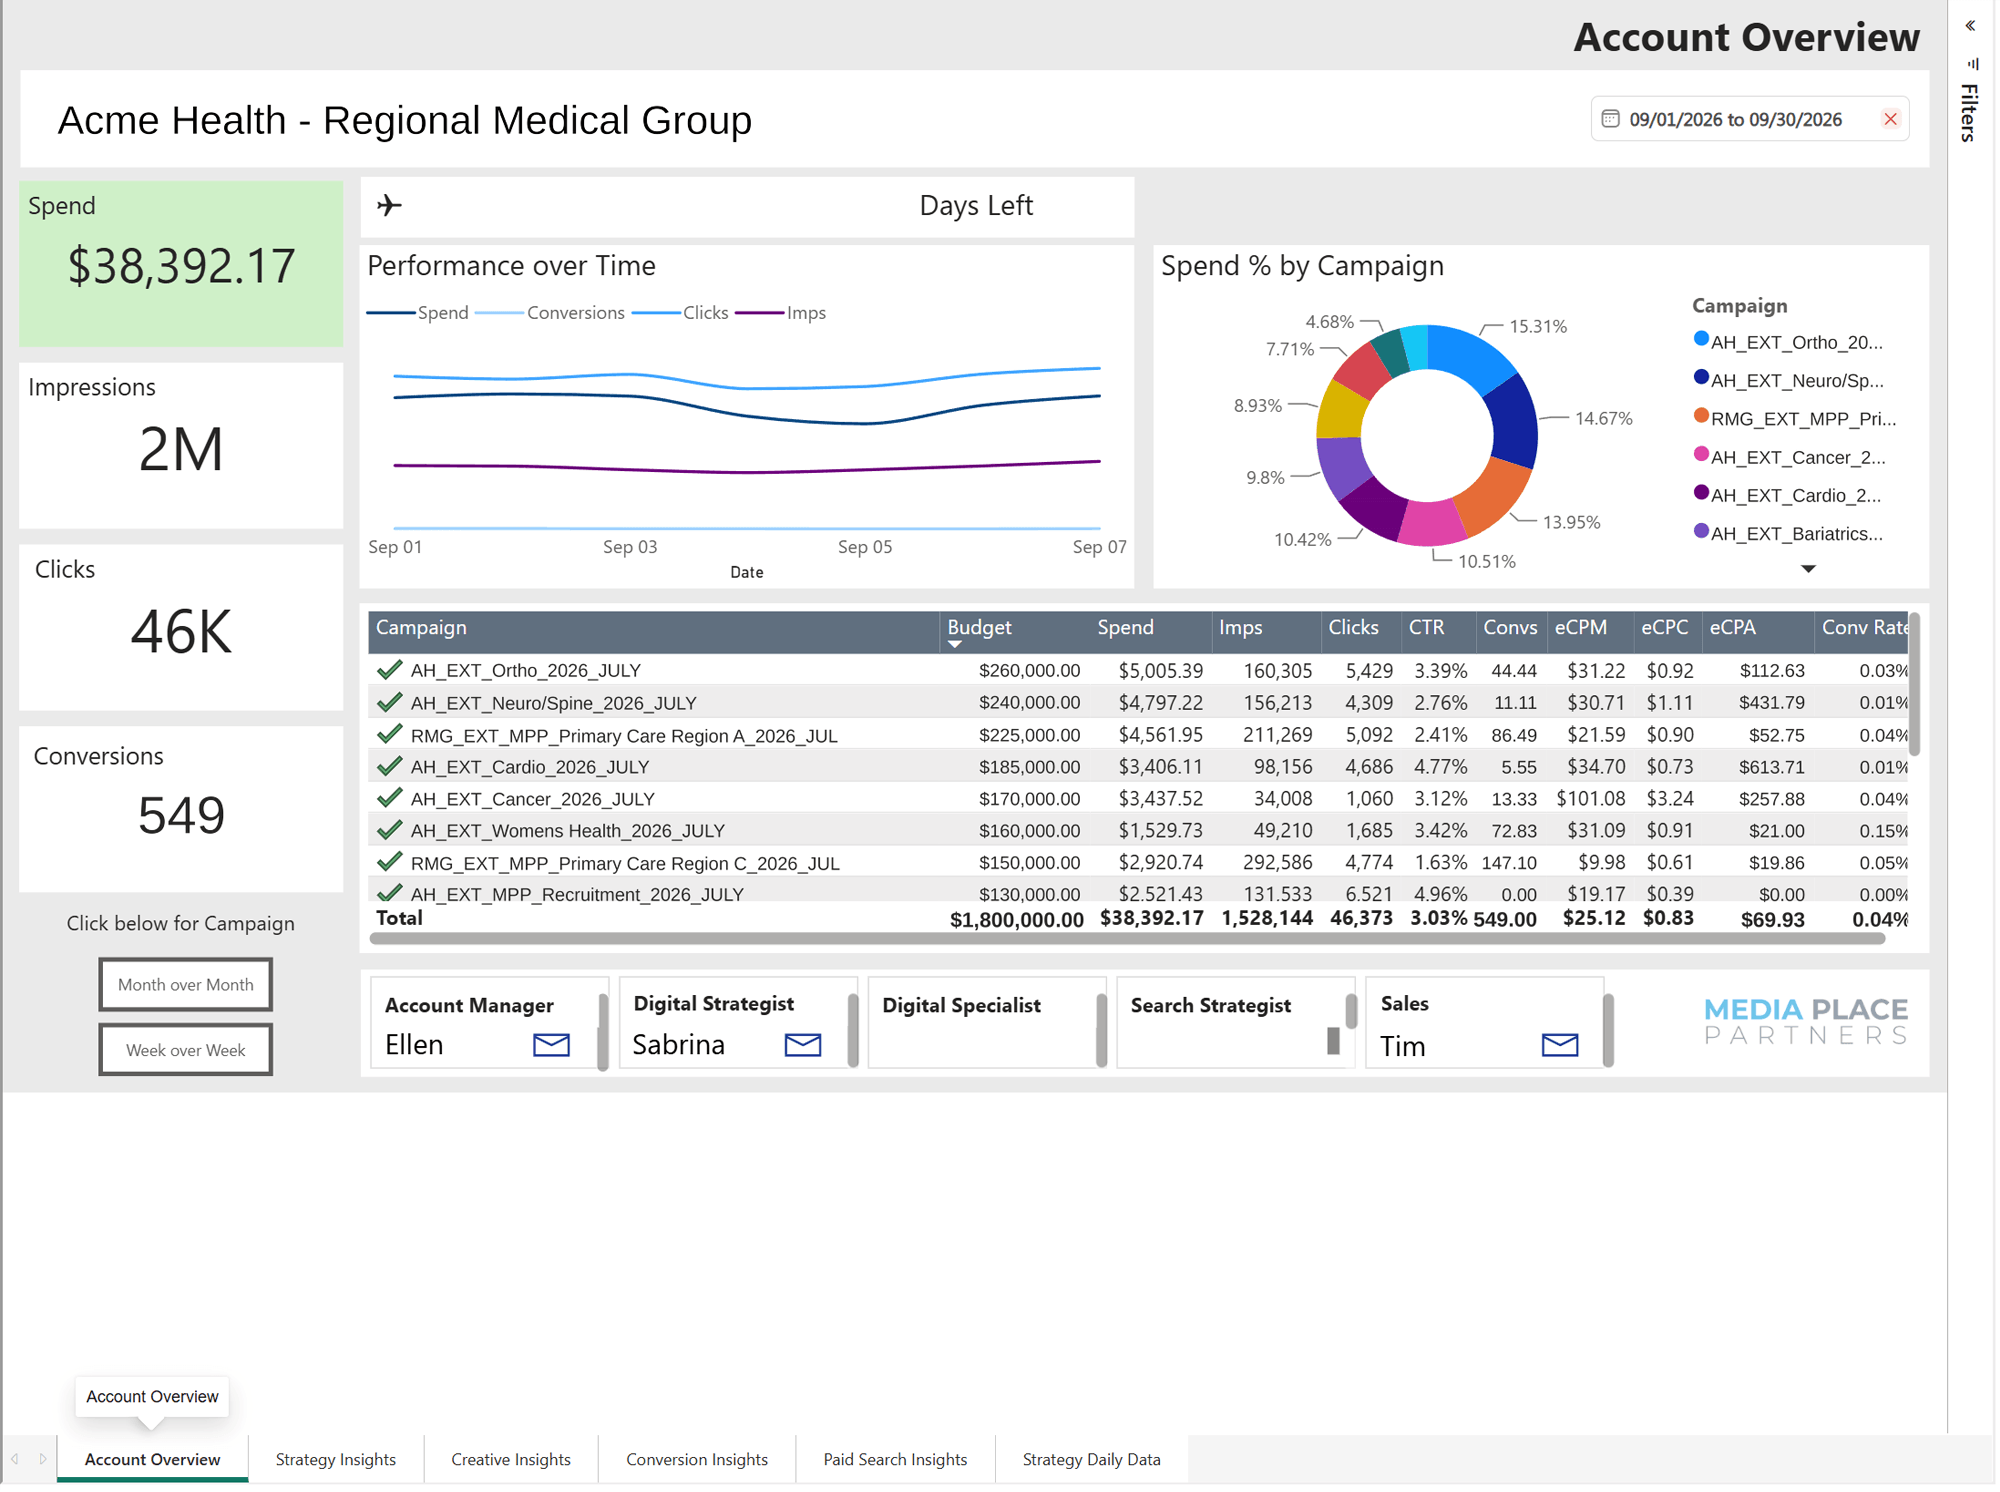Expand campaign legend with down arrow

(x=1808, y=569)
